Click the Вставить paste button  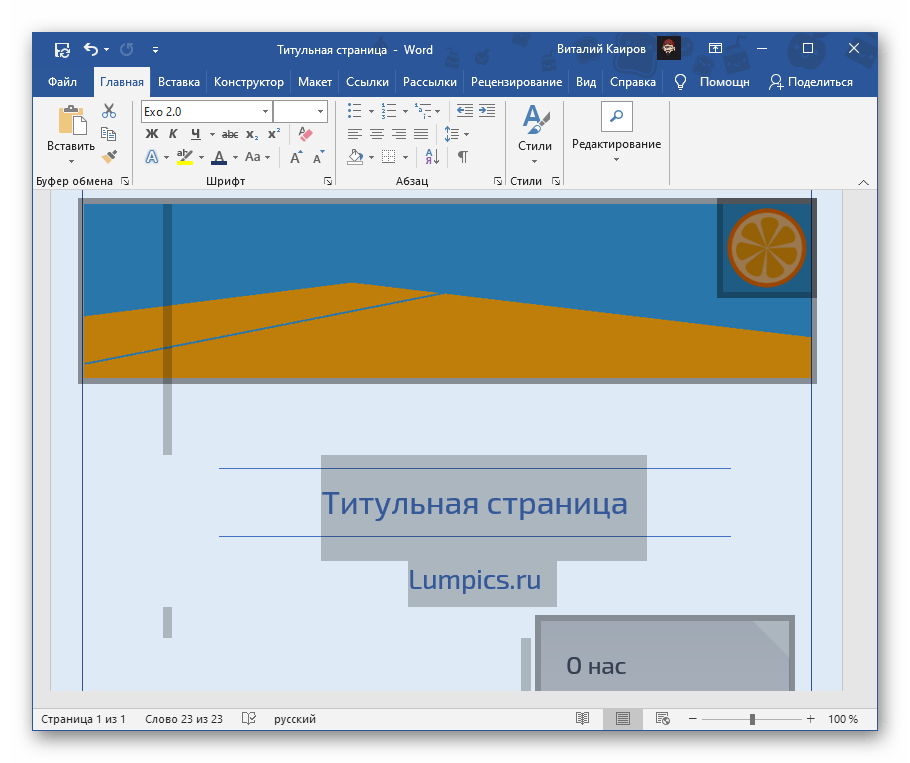click(71, 131)
